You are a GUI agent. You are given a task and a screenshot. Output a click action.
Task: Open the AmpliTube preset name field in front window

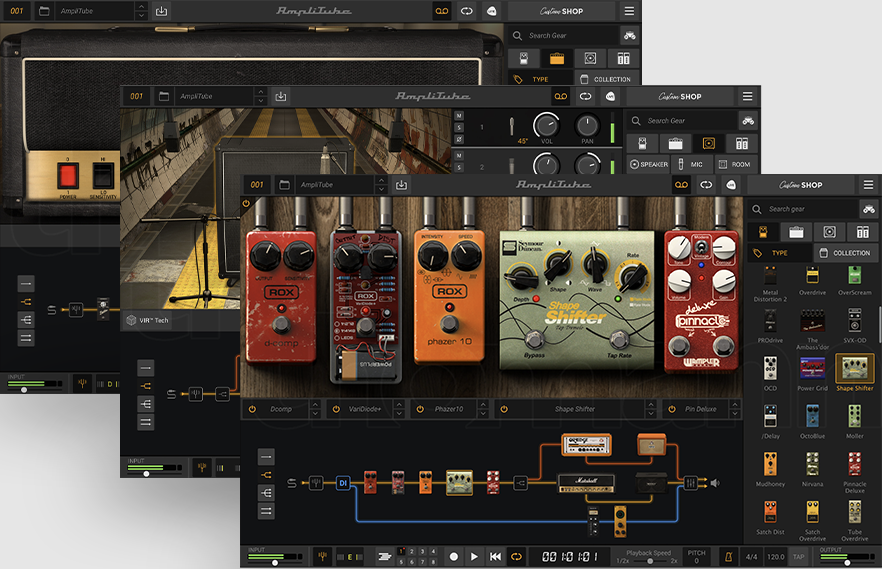[335, 185]
